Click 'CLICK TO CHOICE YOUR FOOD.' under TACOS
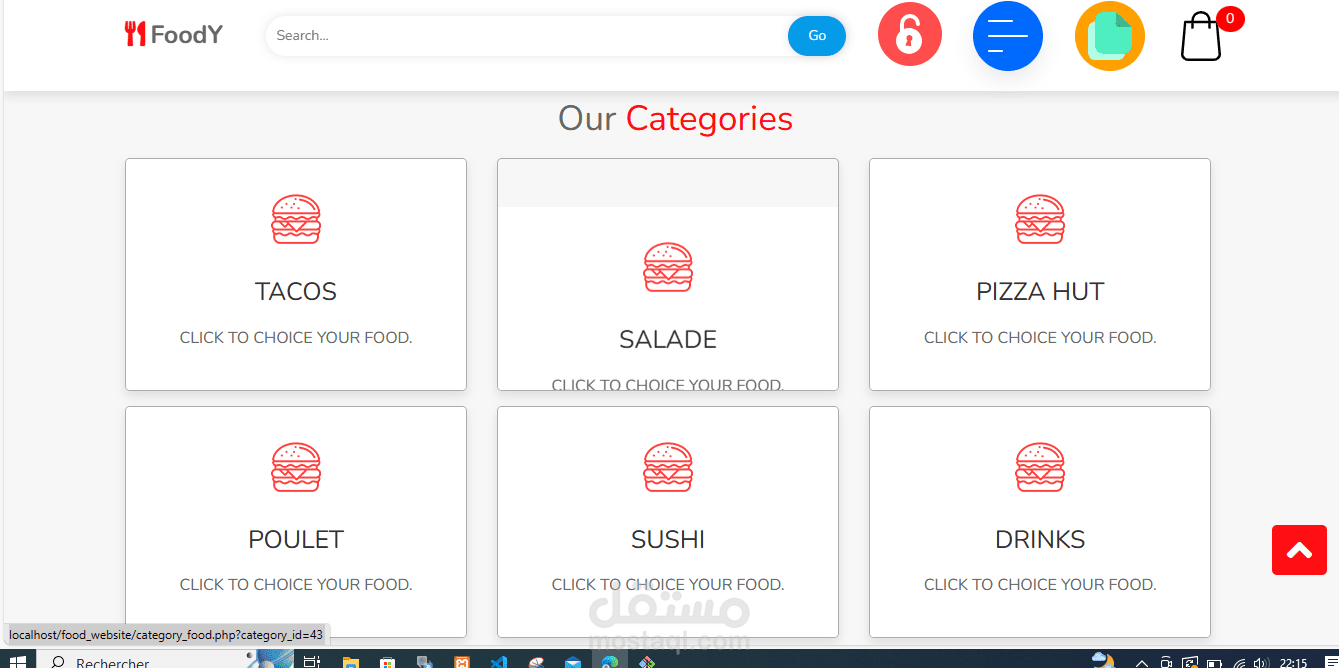Image resolution: width=1339 pixels, height=668 pixels. [x=296, y=338]
